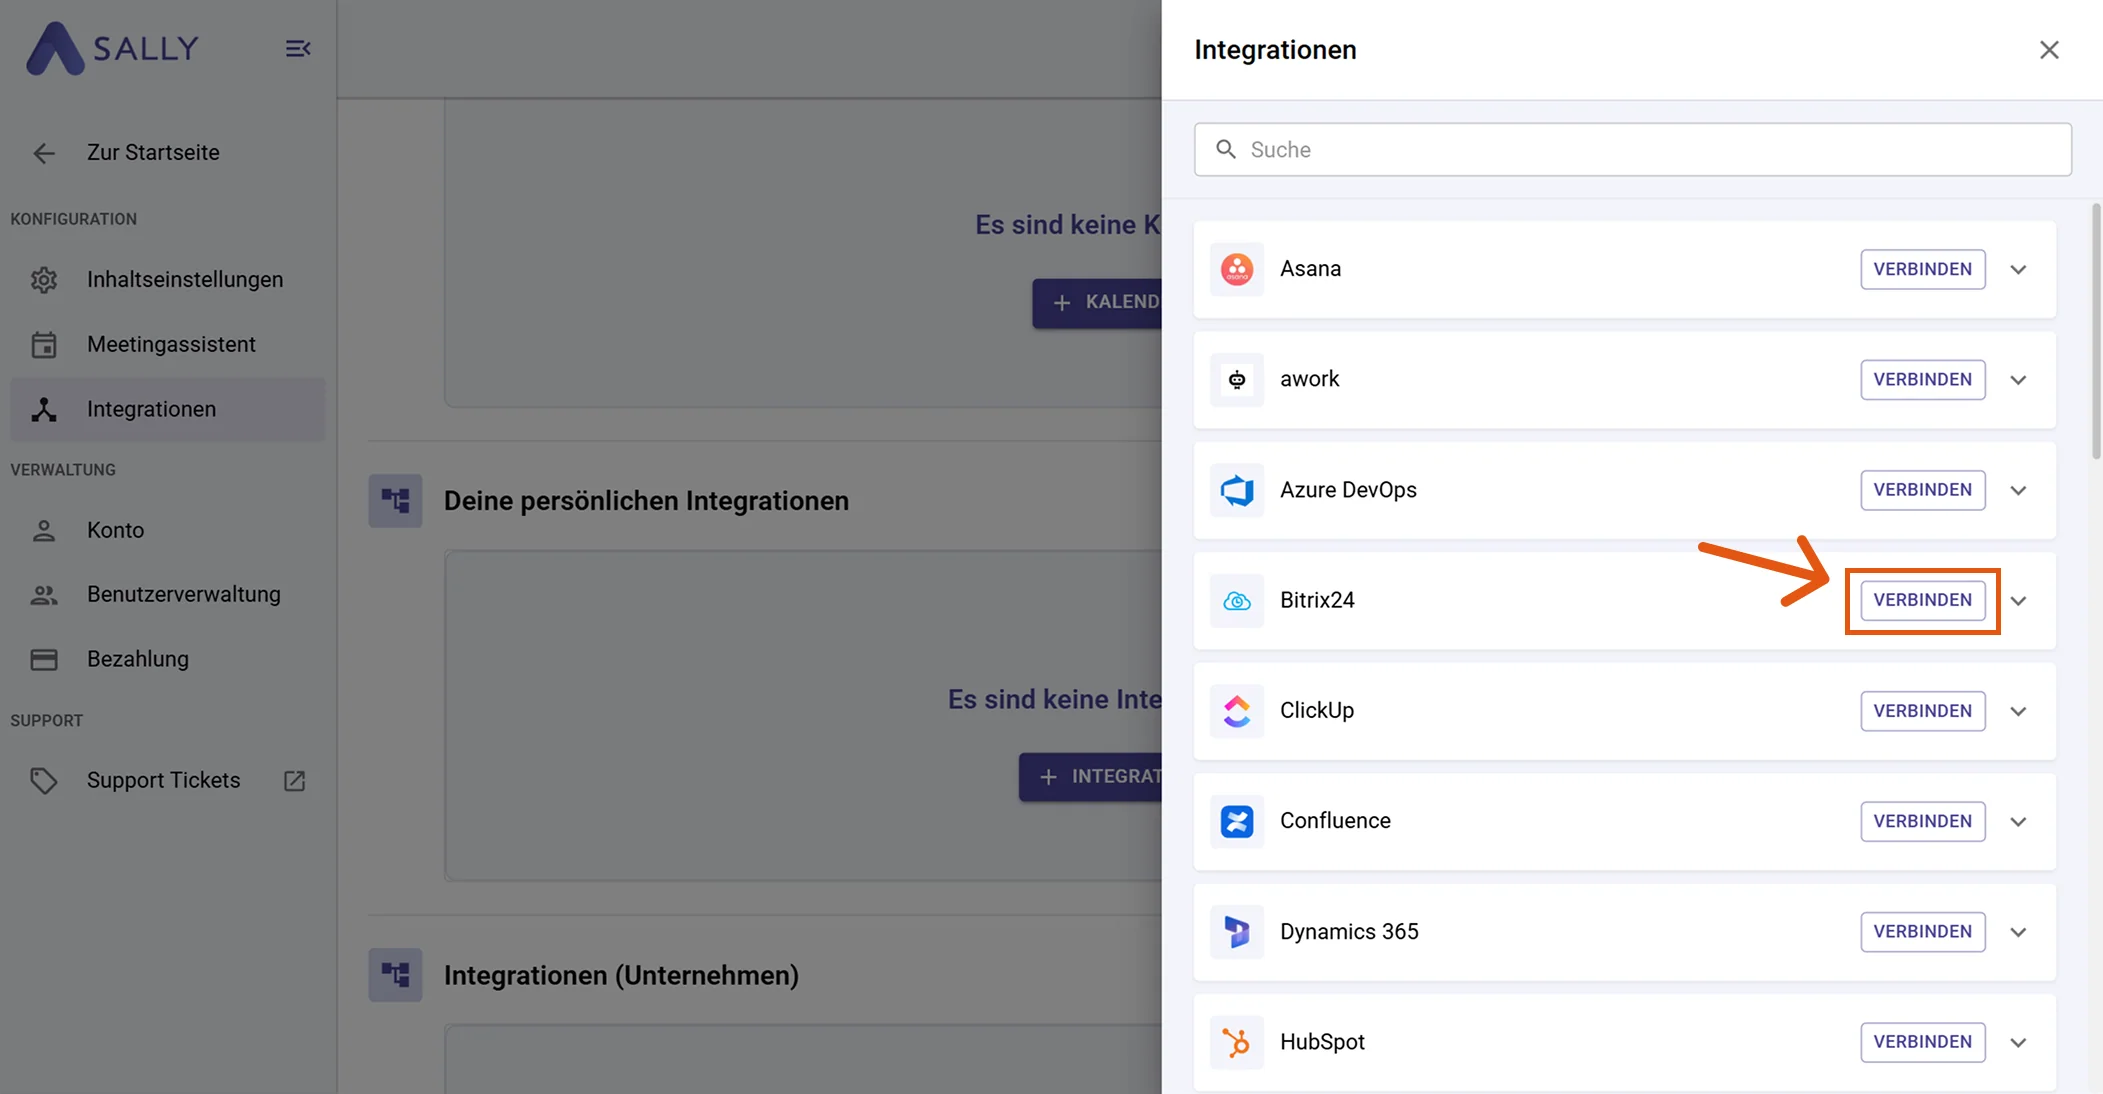Click the Bezahlung credit card icon
This screenshot has width=2103, height=1094.
[44, 659]
